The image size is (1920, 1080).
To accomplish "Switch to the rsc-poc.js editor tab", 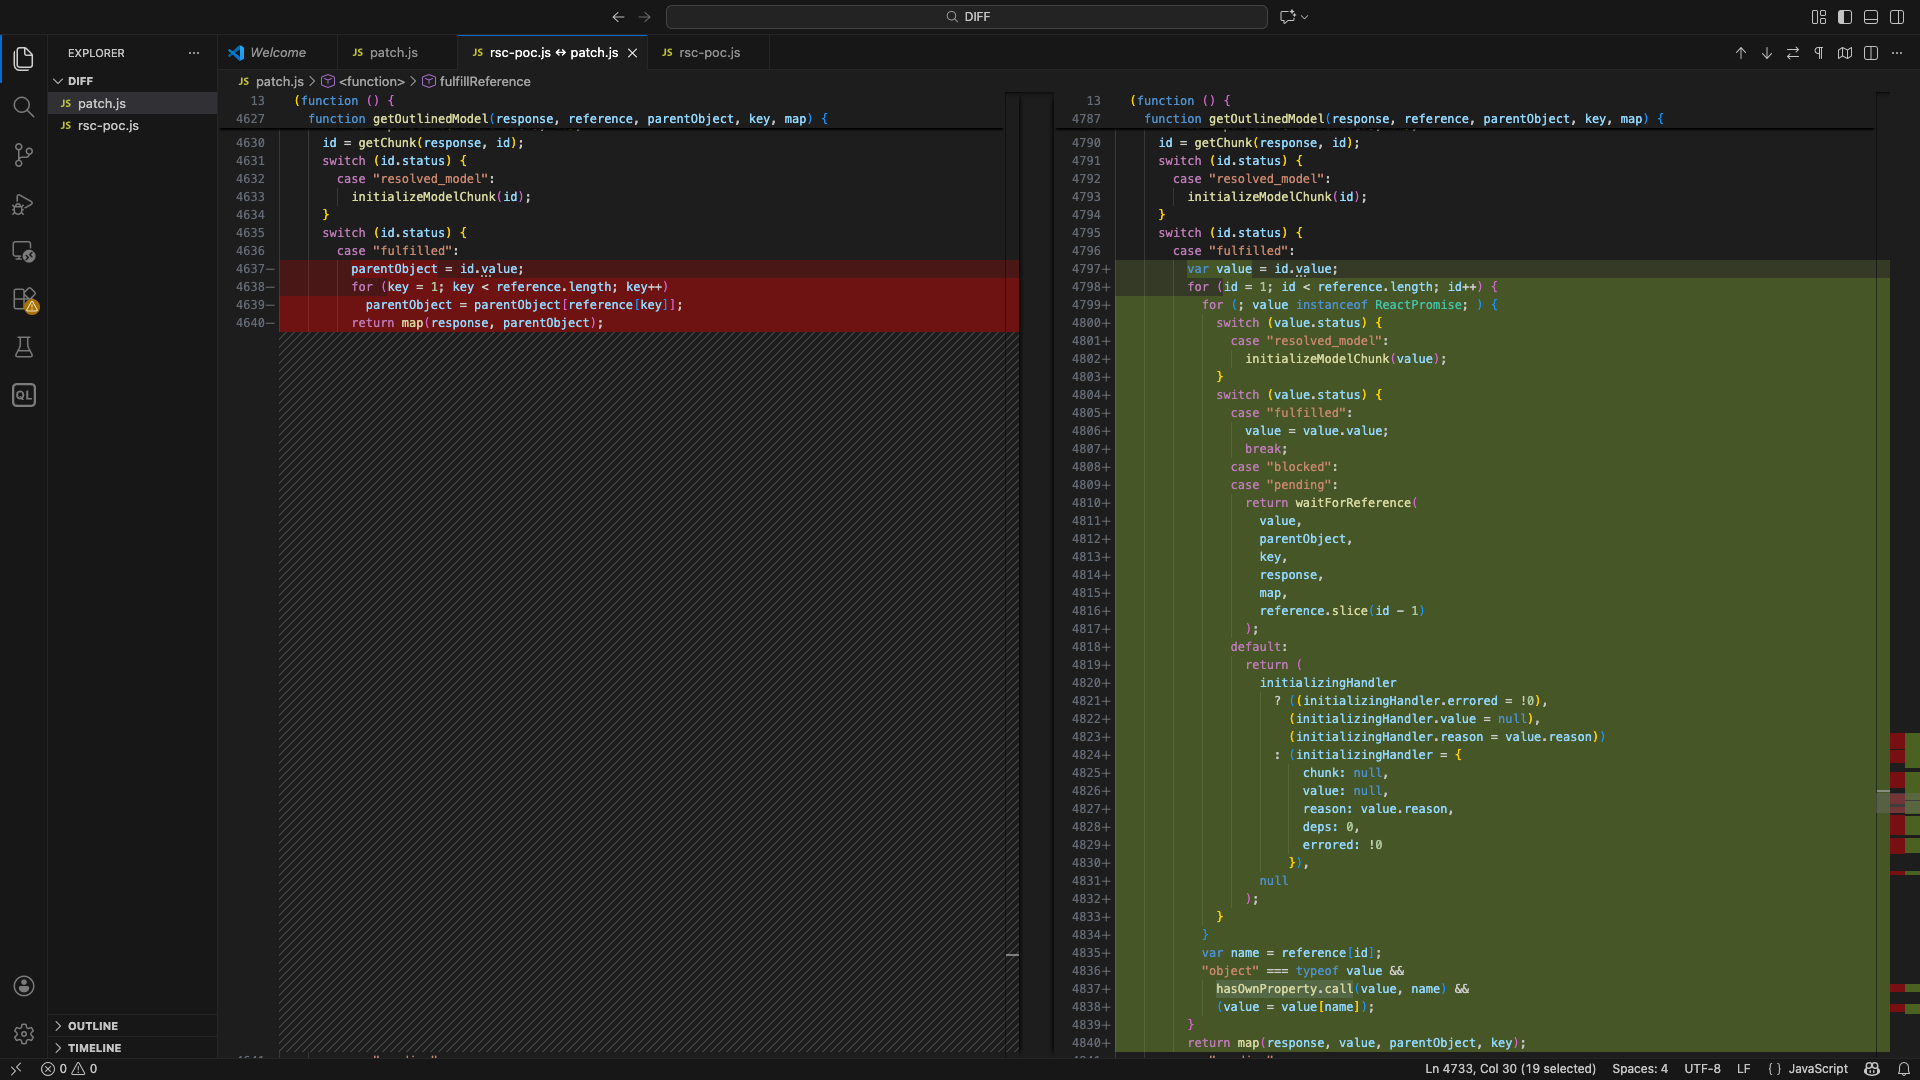I will coord(709,53).
